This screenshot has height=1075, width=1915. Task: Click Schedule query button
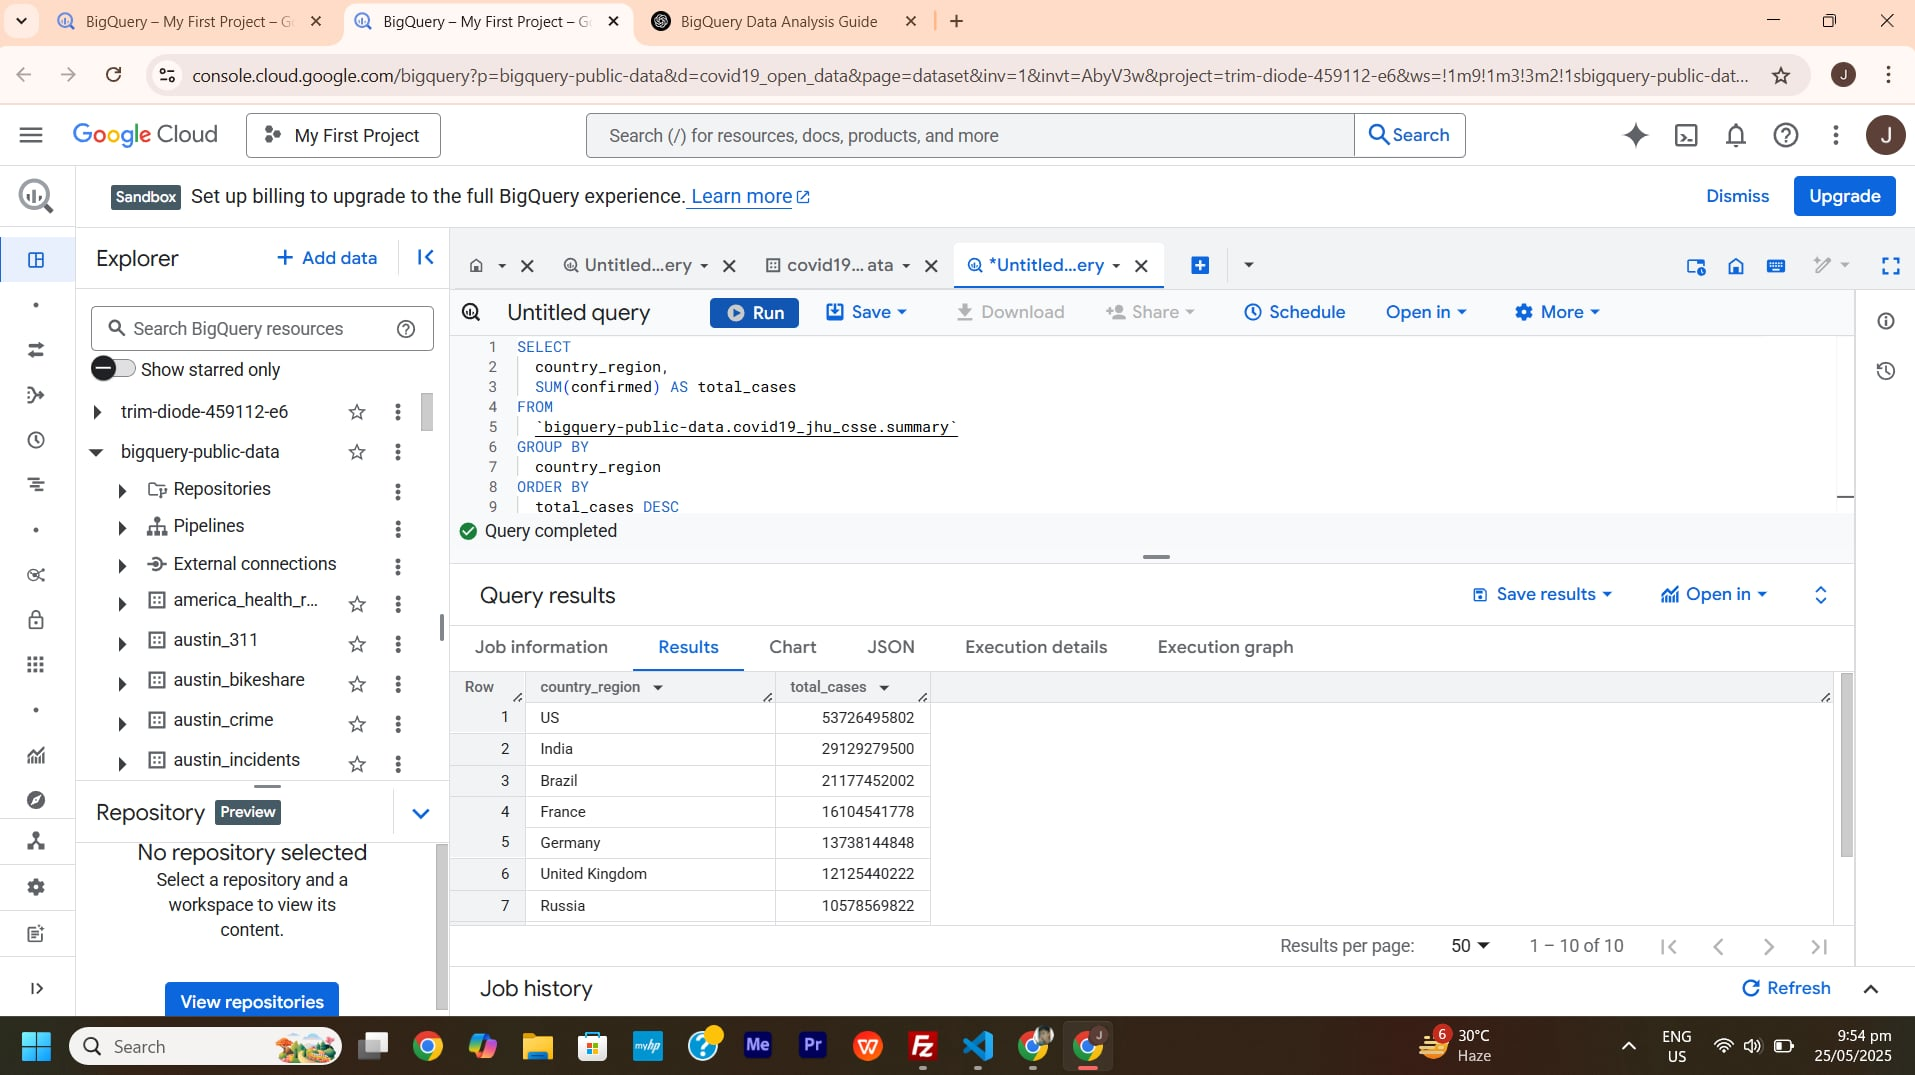click(x=1294, y=312)
